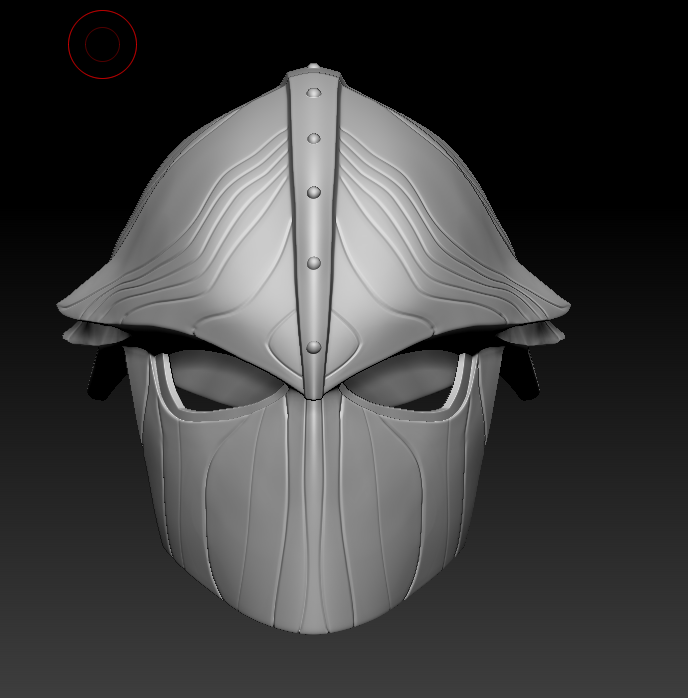Click the chin at the bottom of mask
This screenshot has width=688, height=698.
pos(312,622)
